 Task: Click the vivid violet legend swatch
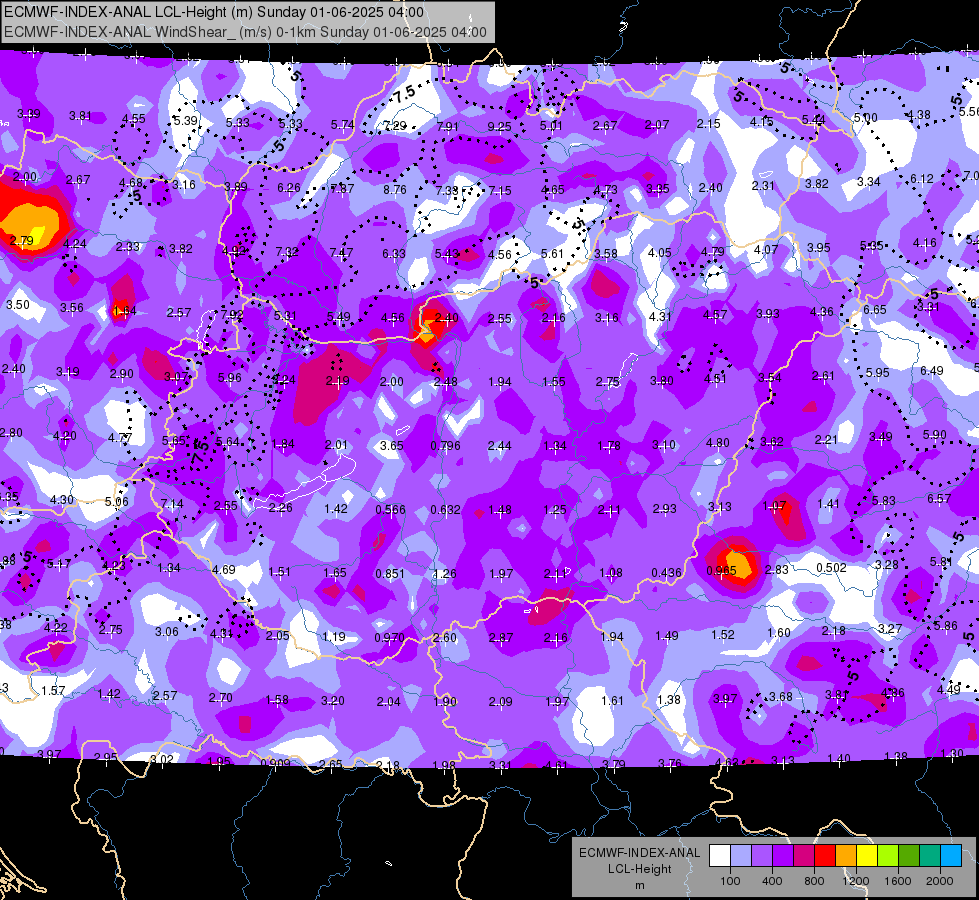[783, 856]
